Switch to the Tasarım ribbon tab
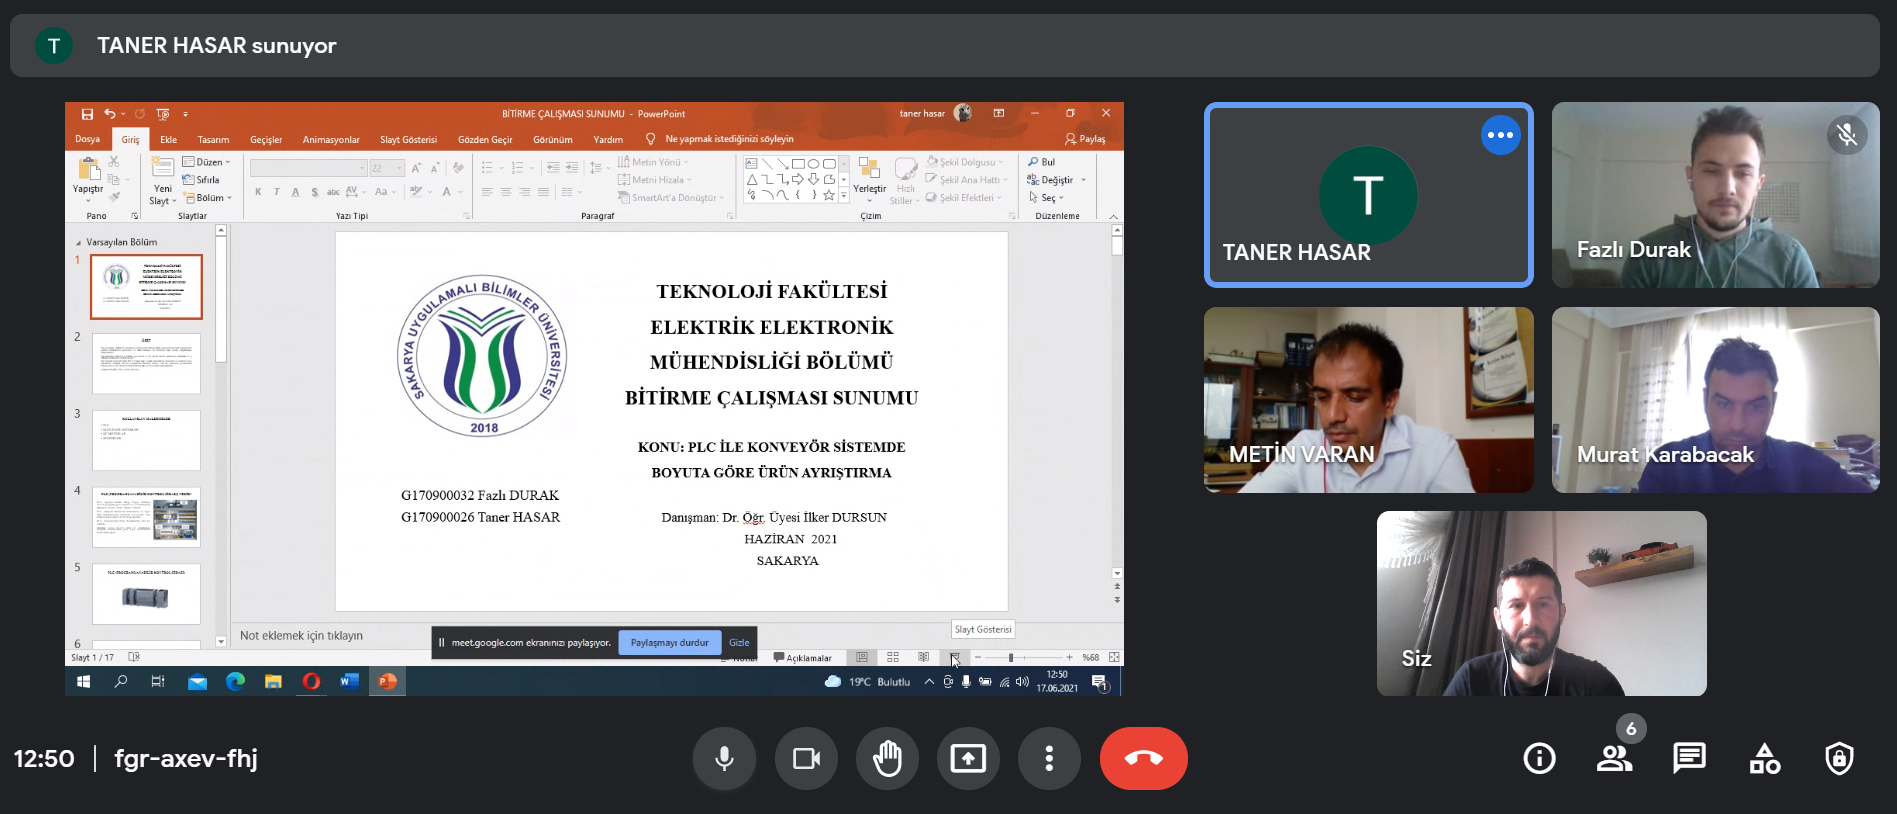Viewport: 1897px width, 814px height. (213, 140)
